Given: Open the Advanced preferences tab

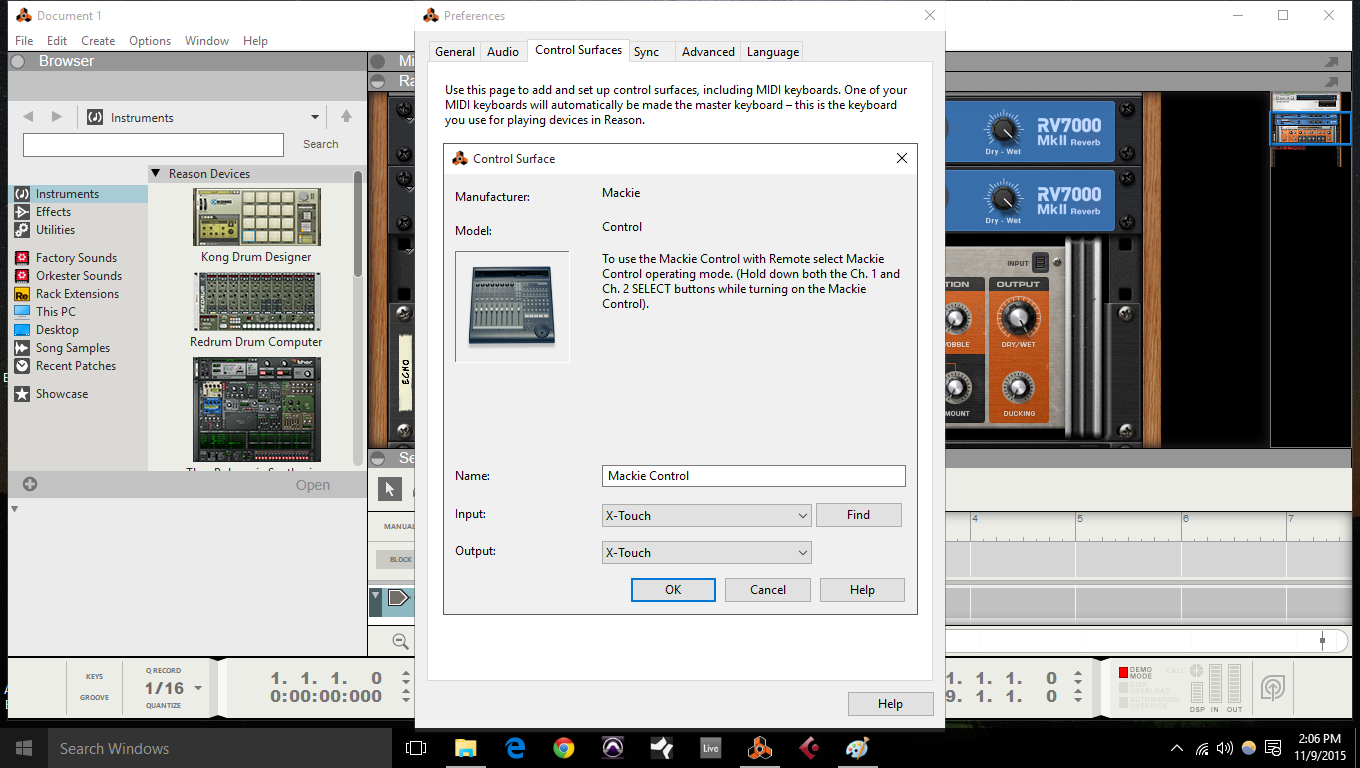Looking at the screenshot, I should [708, 52].
